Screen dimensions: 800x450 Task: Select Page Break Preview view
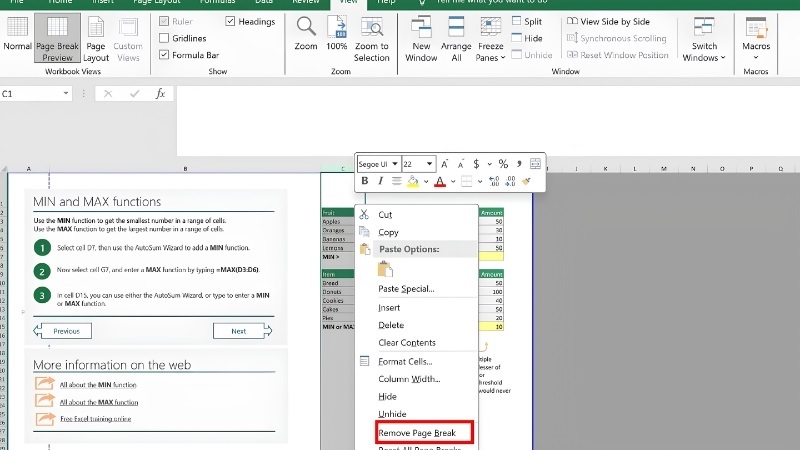tap(57, 38)
